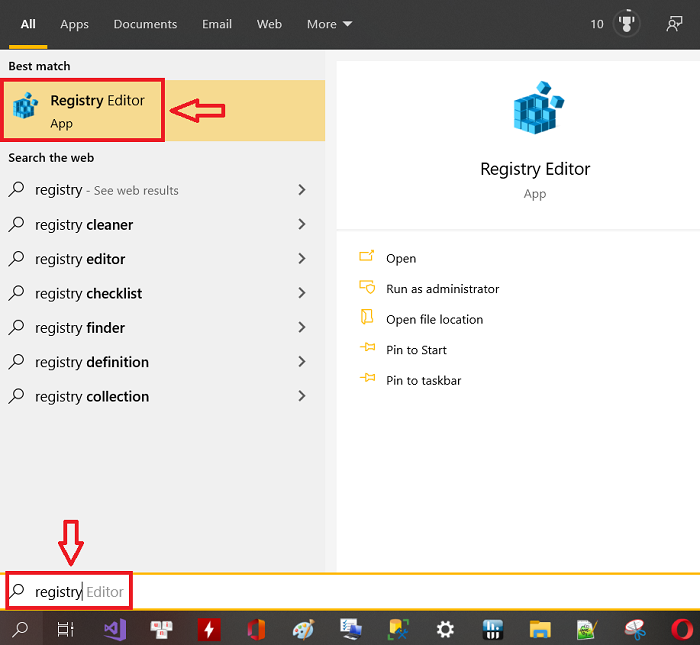Choose Pin to taskbar
Image resolution: width=700 pixels, height=645 pixels.
point(423,380)
